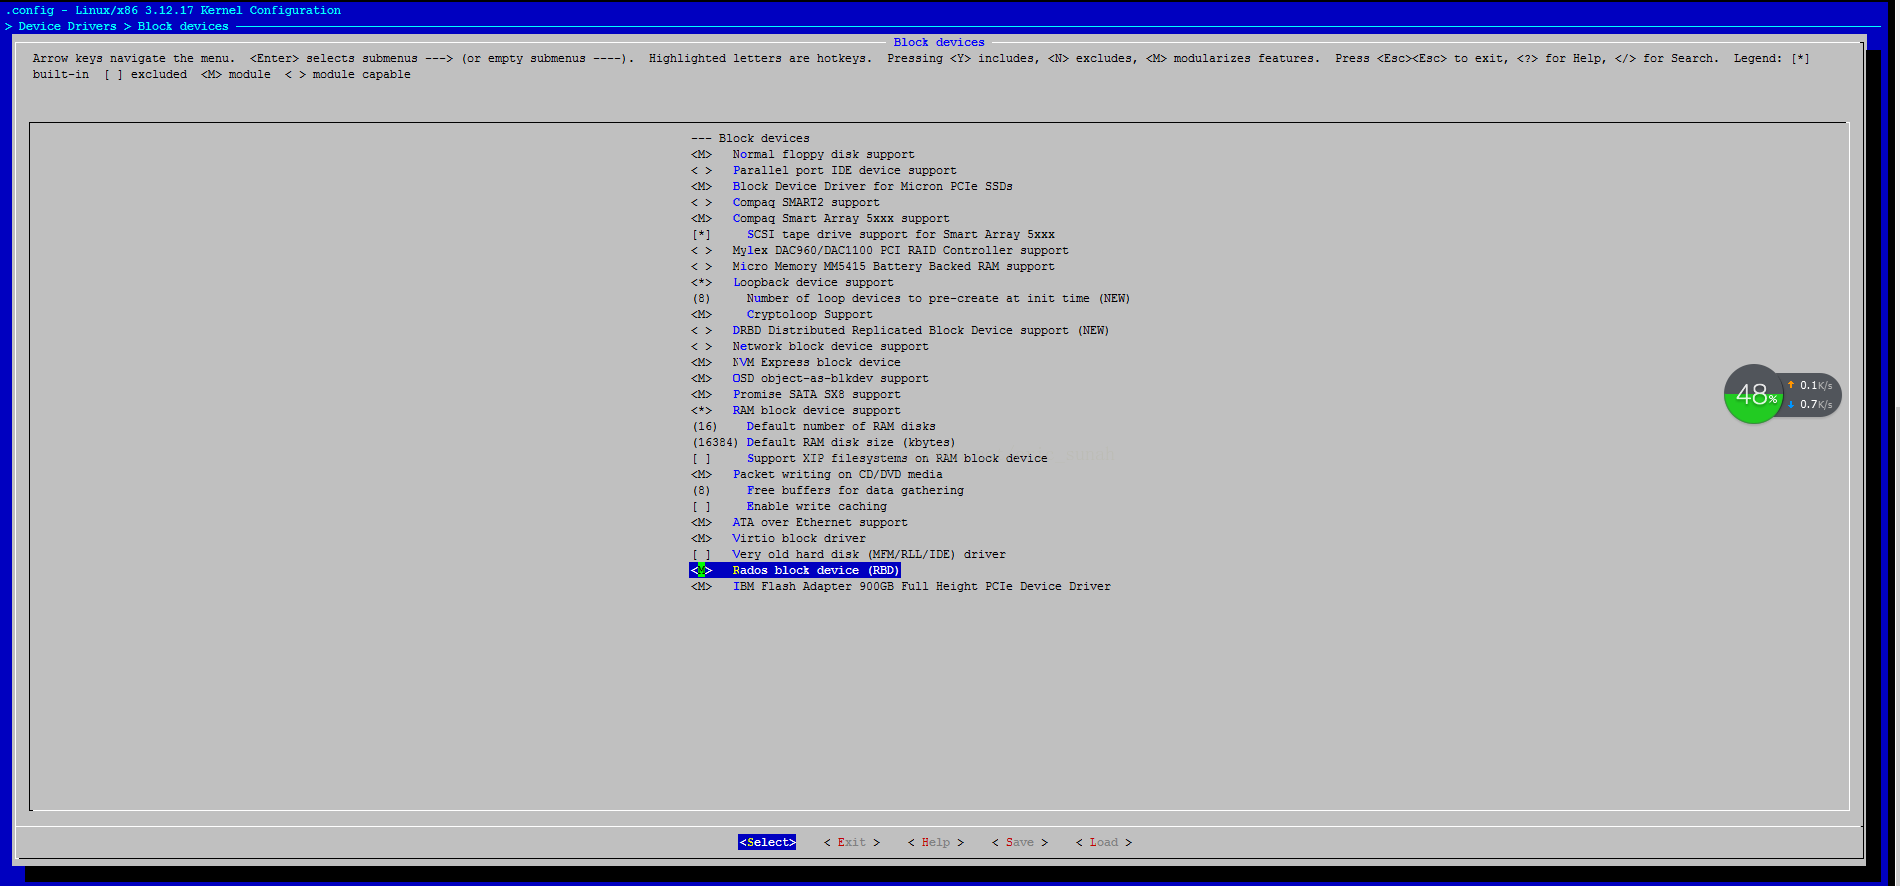
Task: Click the '--- Block devices' header line
Action: tap(750, 138)
